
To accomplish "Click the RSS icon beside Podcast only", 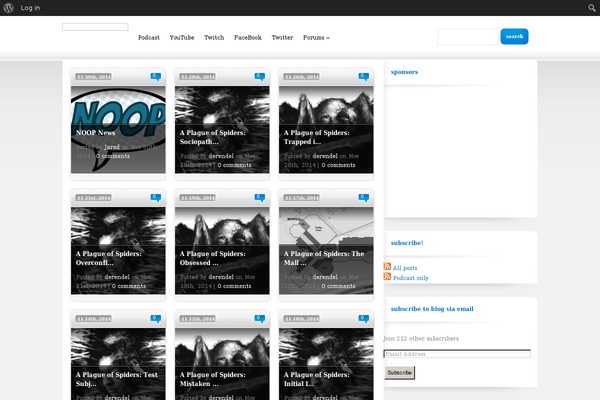I will pyautogui.click(x=387, y=276).
